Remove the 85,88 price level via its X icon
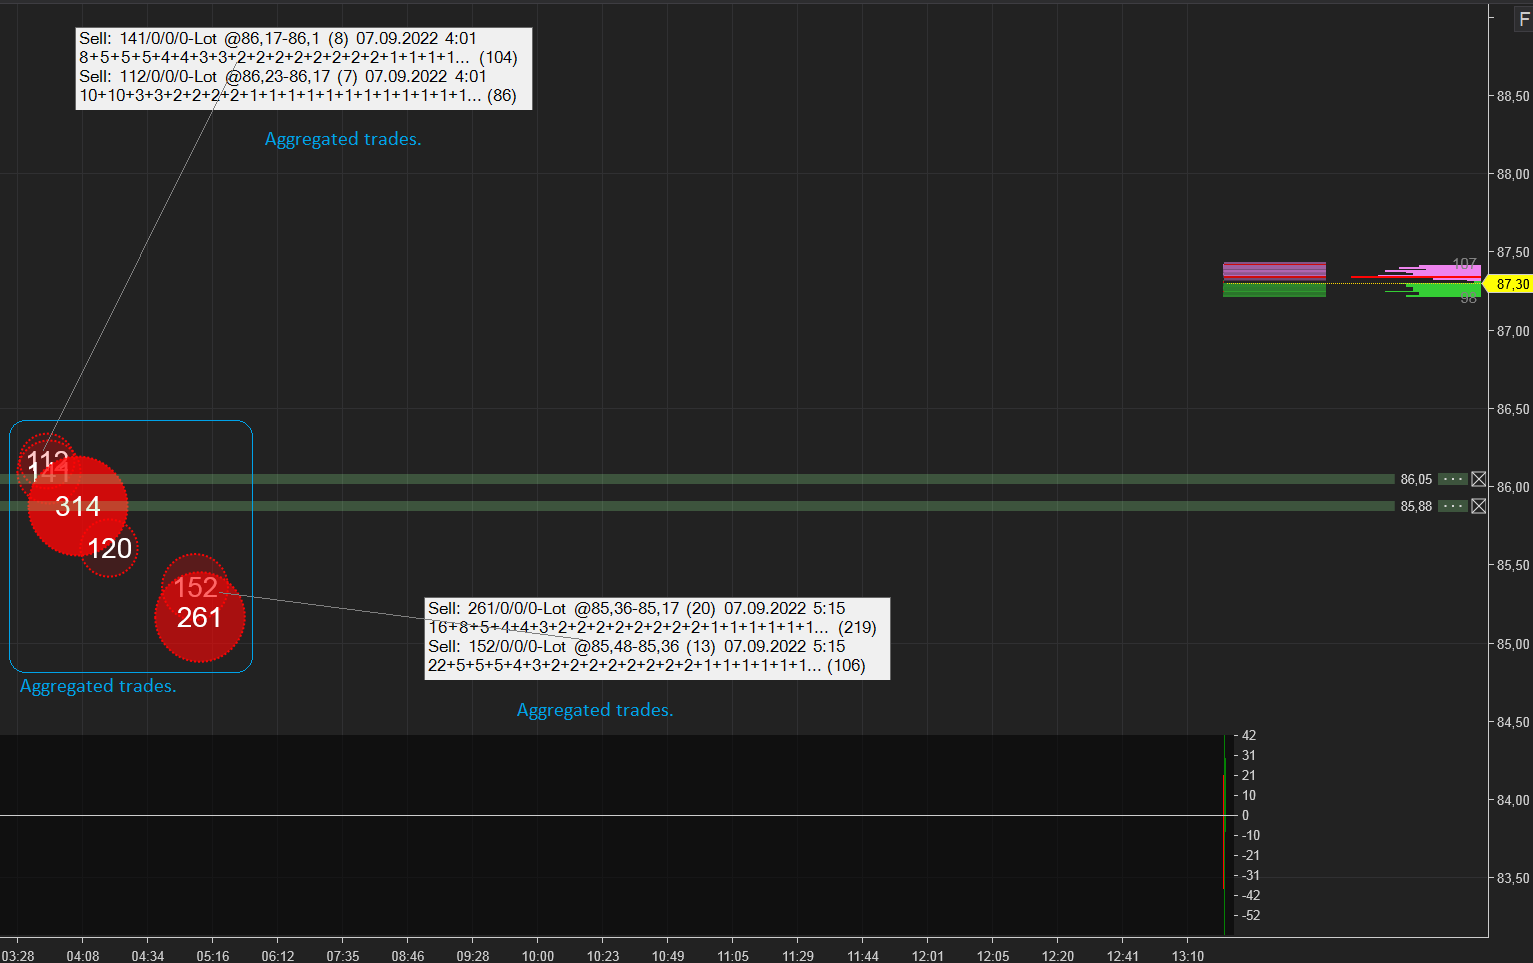This screenshot has width=1533, height=963. (x=1479, y=506)
